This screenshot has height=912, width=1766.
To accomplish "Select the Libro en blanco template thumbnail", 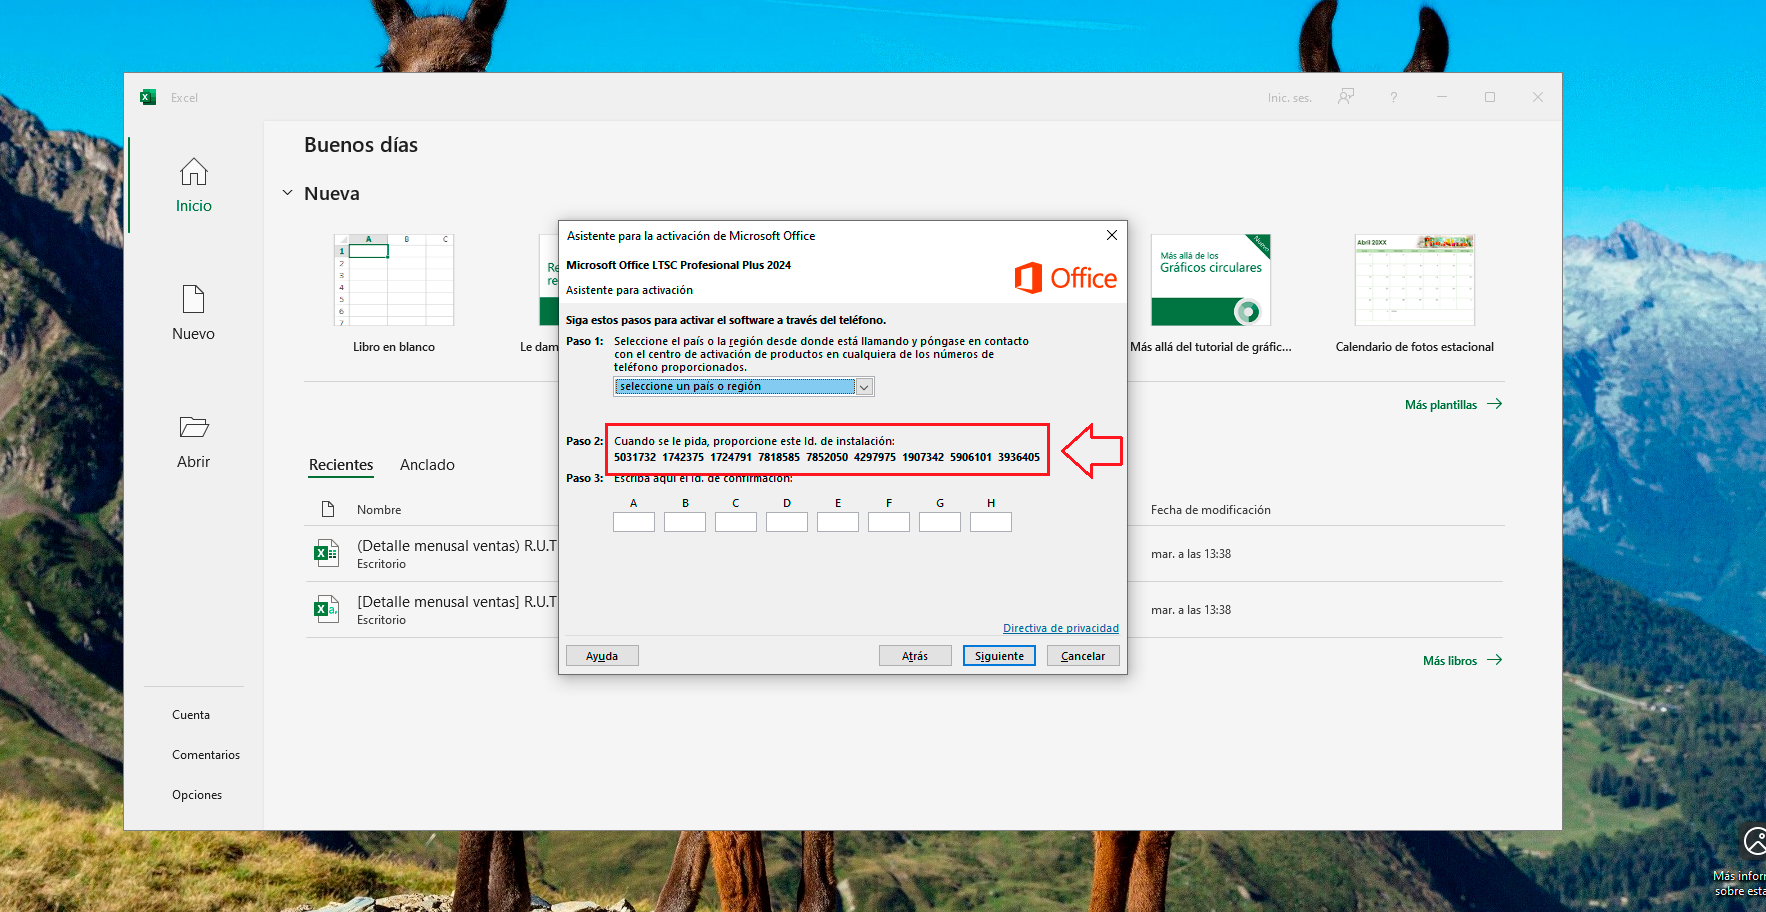I will coord(394,281).
